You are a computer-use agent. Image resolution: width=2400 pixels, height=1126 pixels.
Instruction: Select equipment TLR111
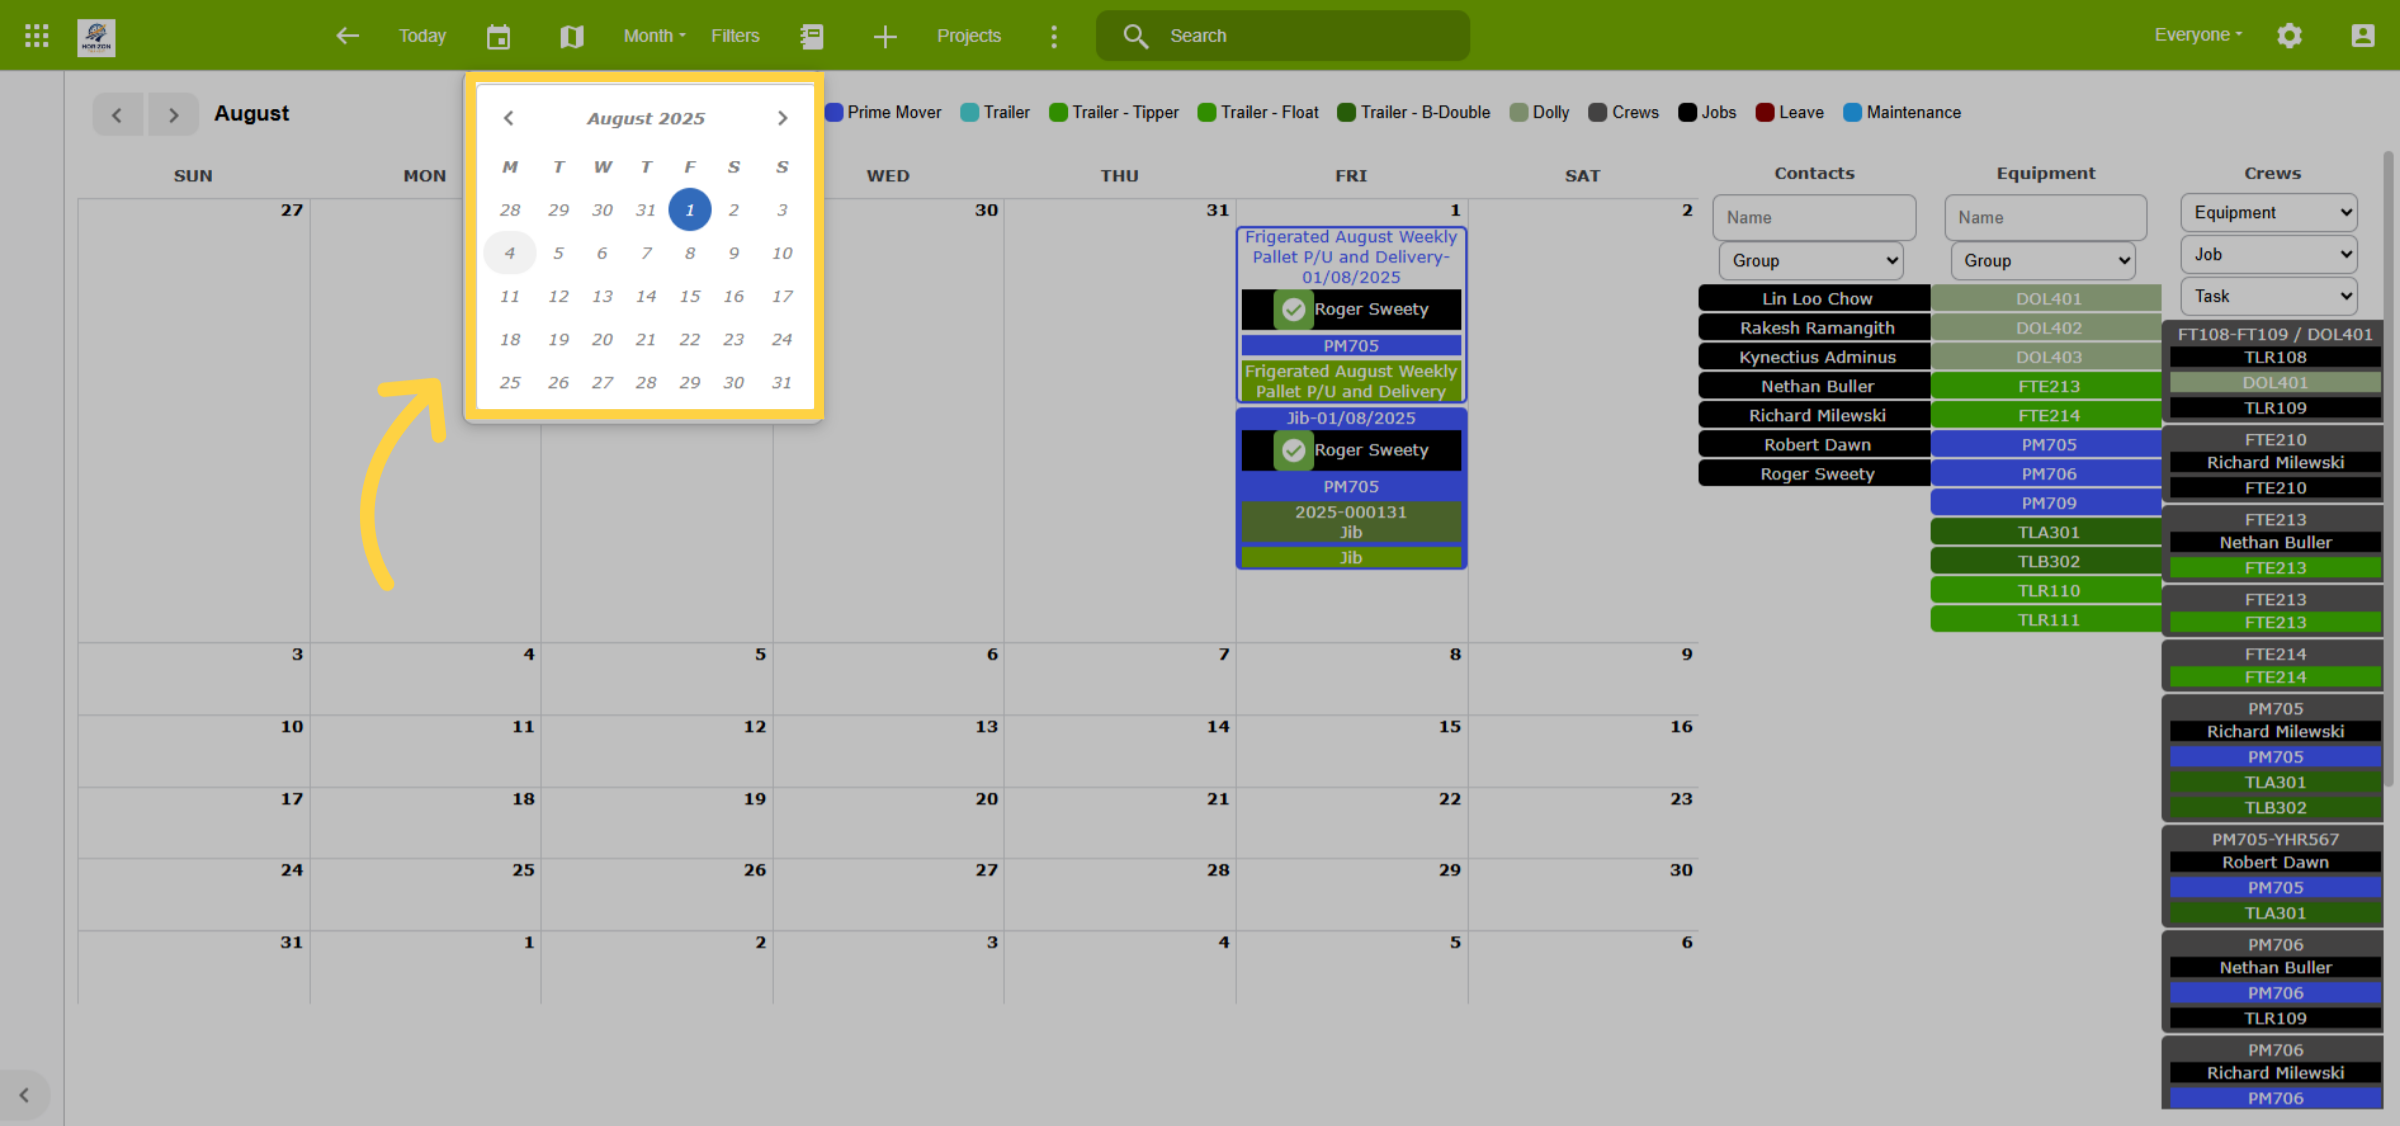point(2047,621)
